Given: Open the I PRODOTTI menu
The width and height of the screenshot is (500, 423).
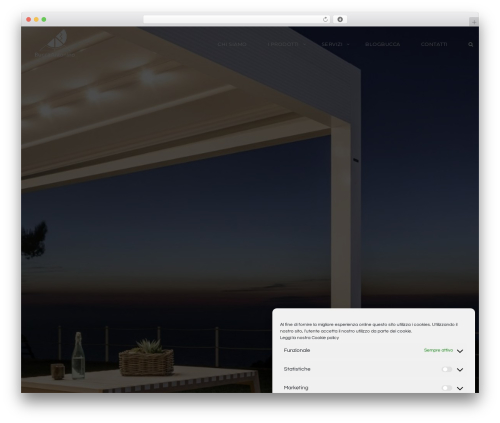Looking at the screenshot, I should 283,44.
